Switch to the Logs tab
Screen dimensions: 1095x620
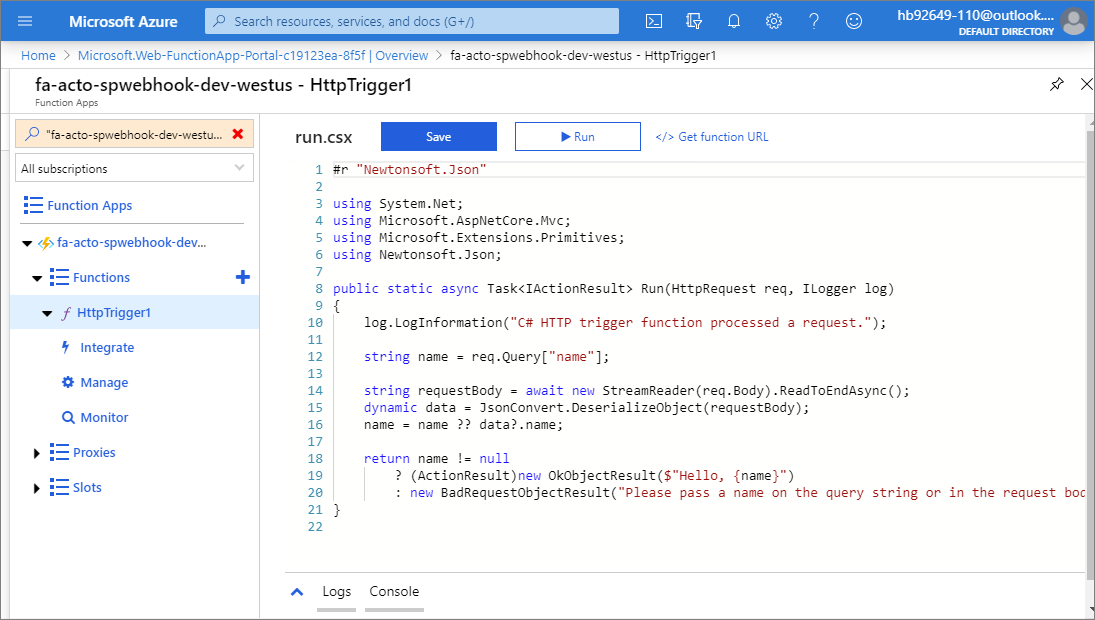(x=337, y=592)
